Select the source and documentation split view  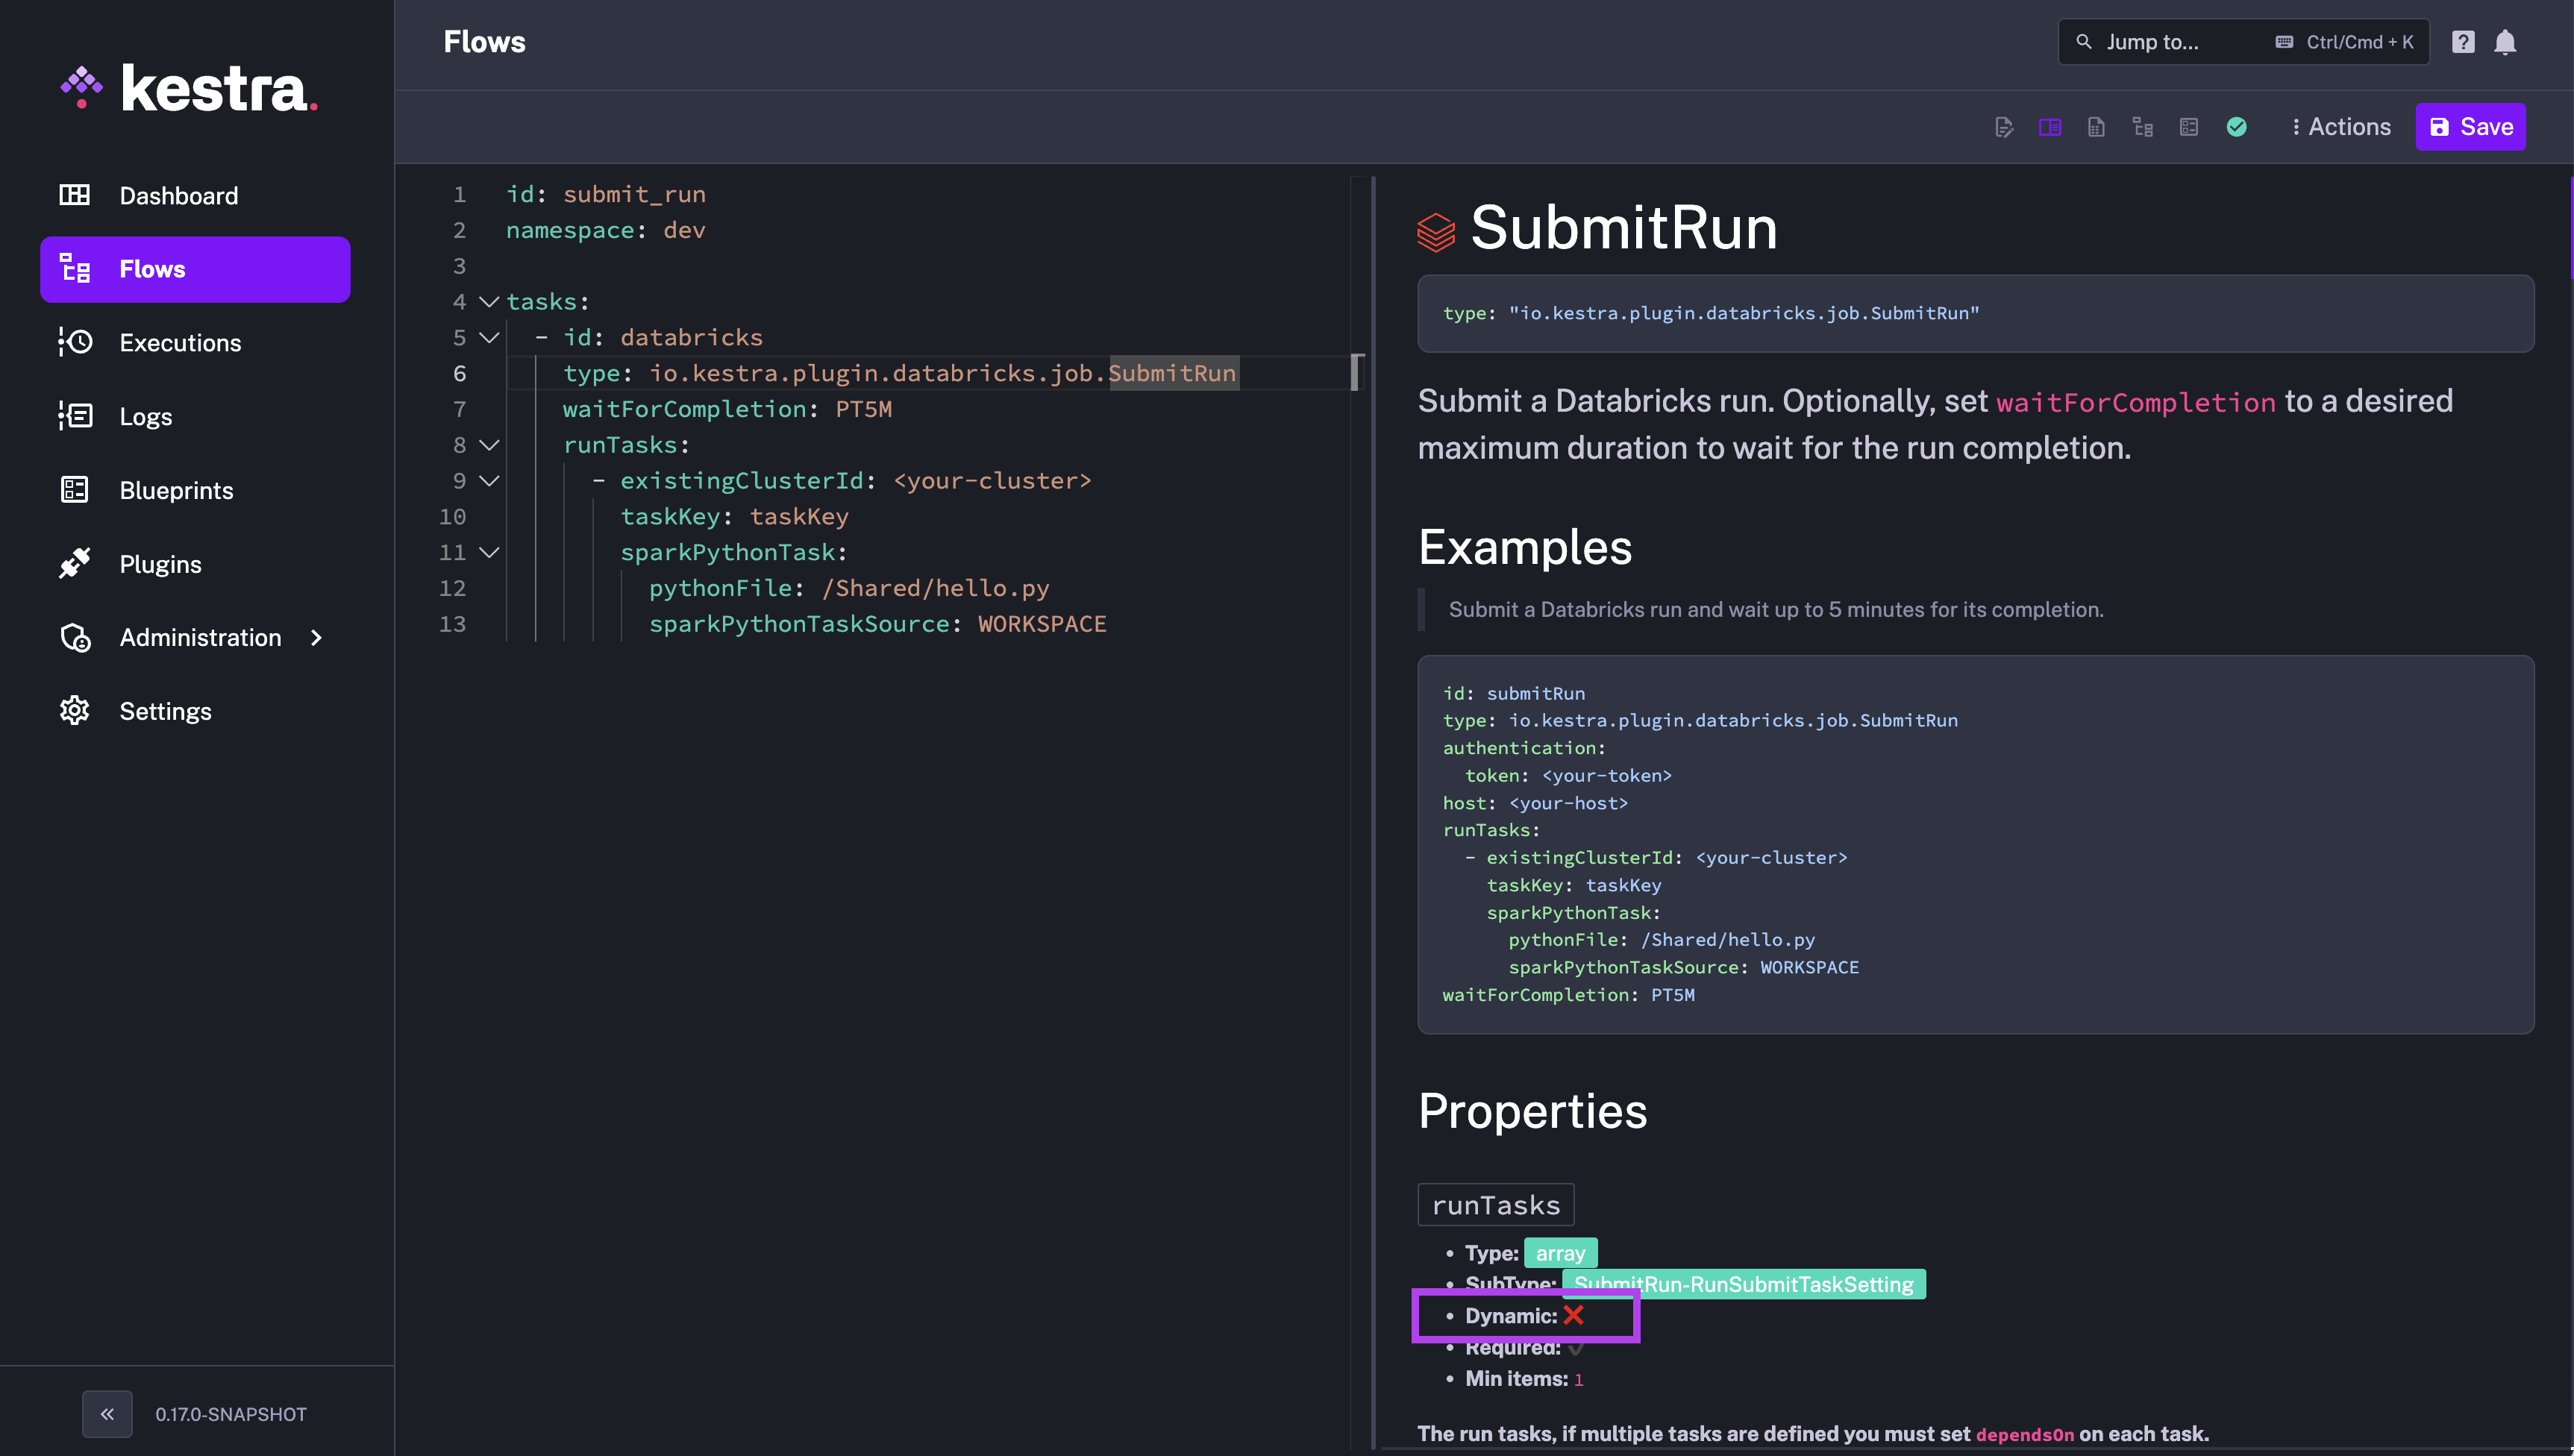click(2051, 126)
